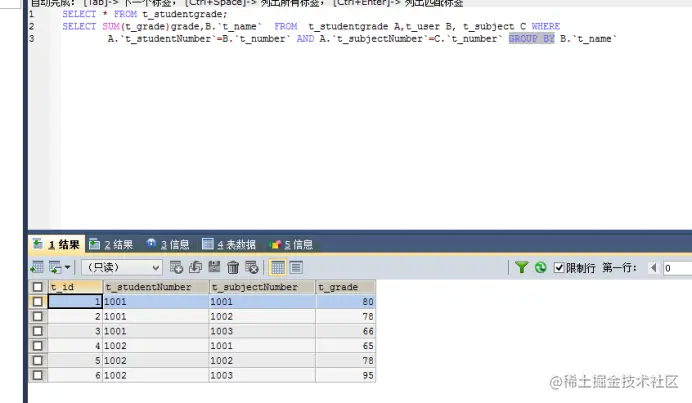
Task: Click the insert new row icon
Action: 176,267
